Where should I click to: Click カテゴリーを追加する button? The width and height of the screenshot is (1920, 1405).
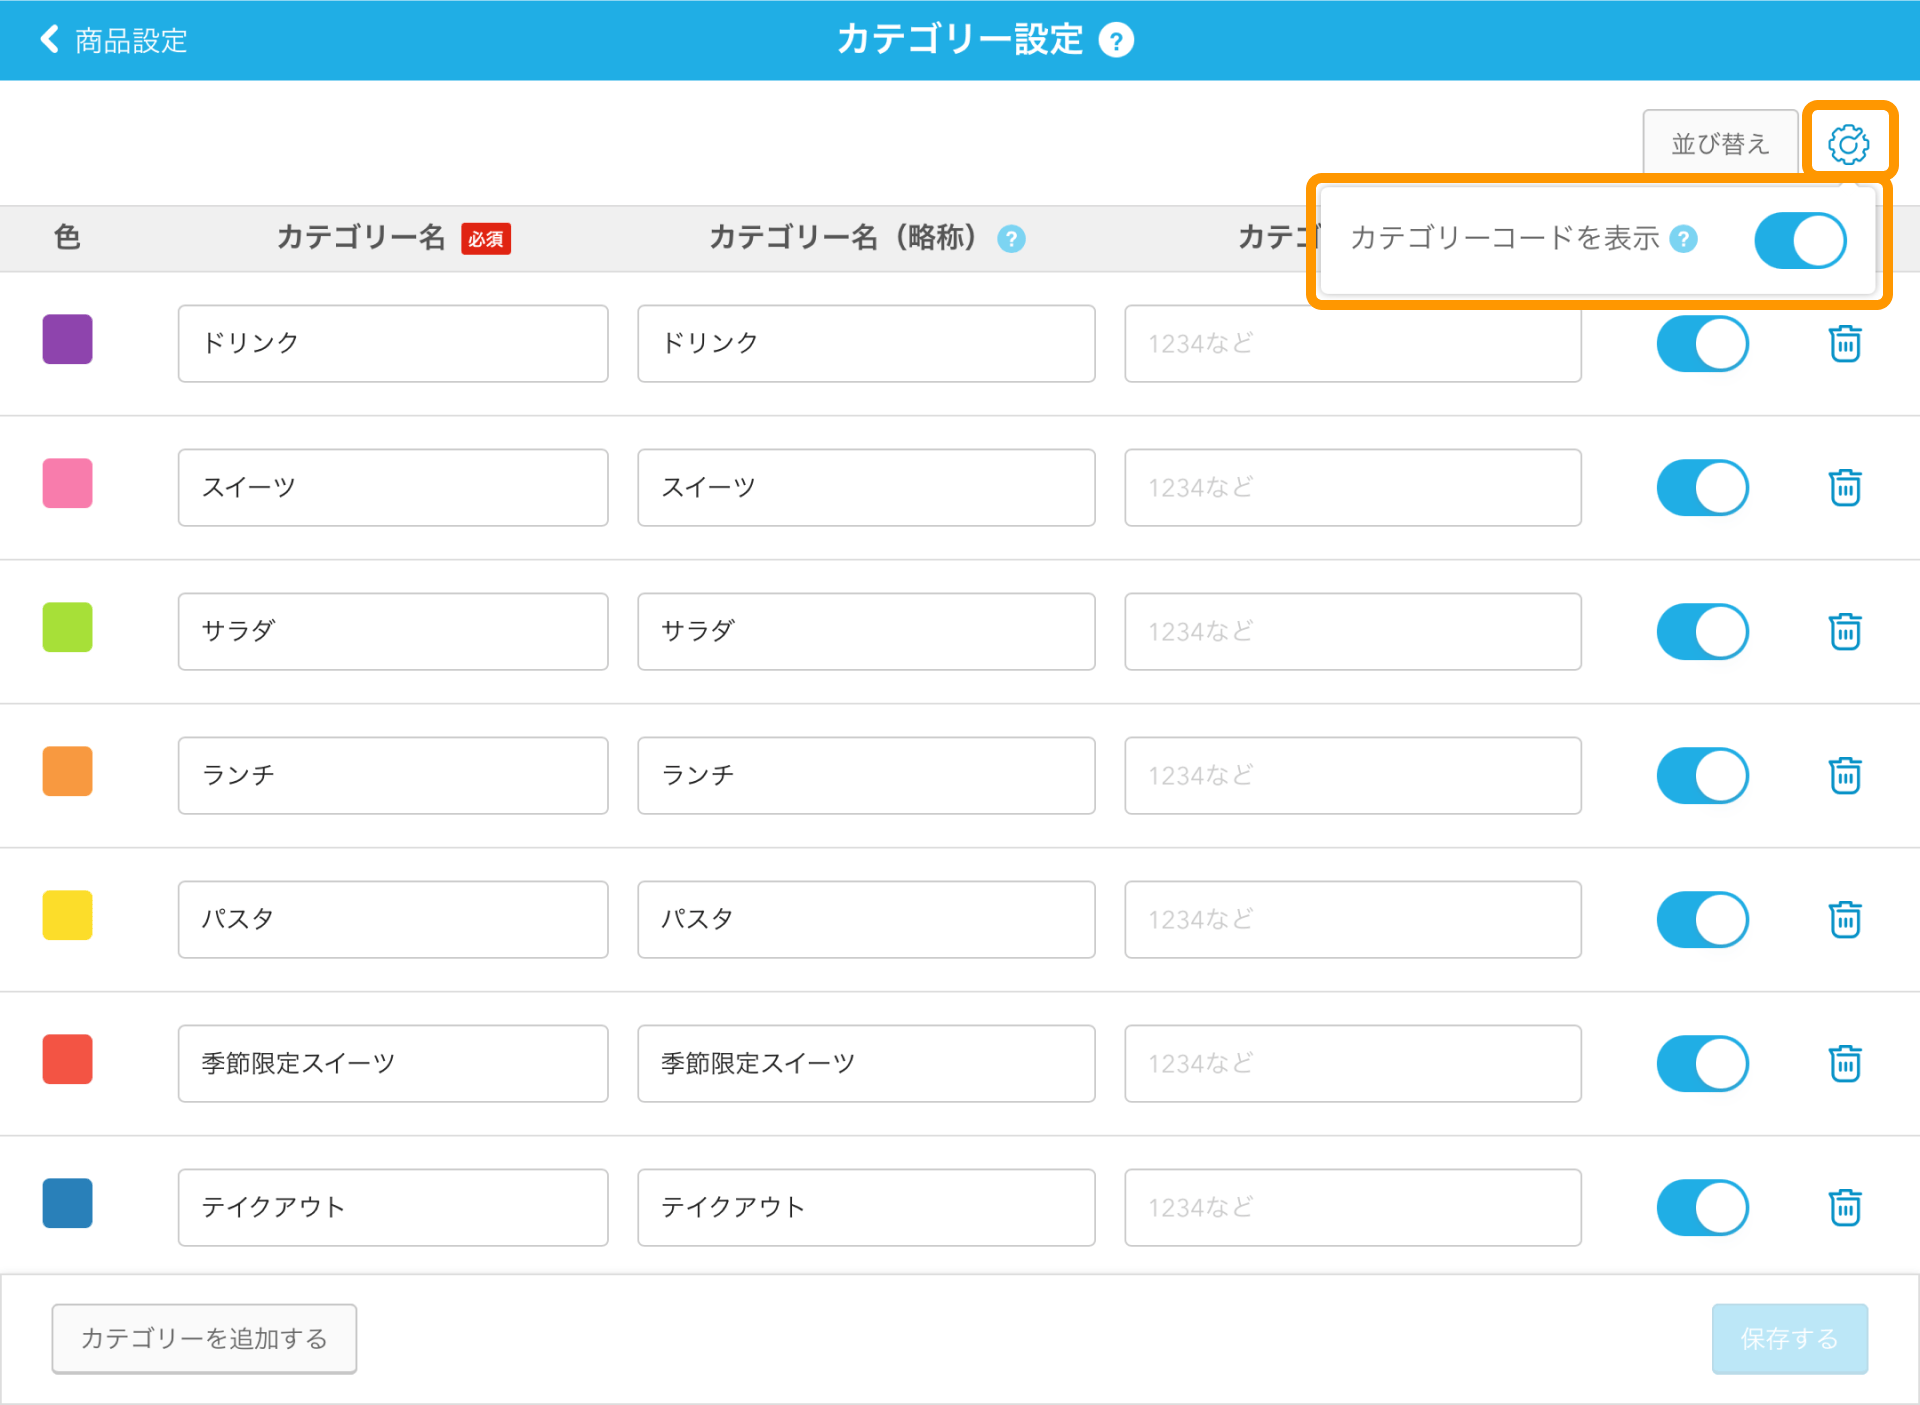pyautogui.click(x=204, y=1338)
